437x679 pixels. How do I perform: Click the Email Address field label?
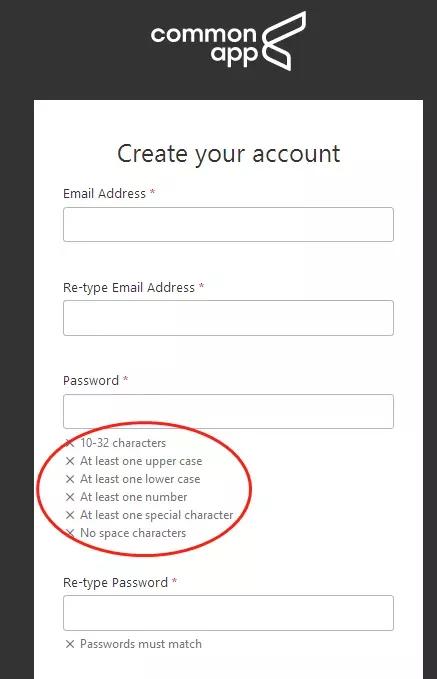104,194
